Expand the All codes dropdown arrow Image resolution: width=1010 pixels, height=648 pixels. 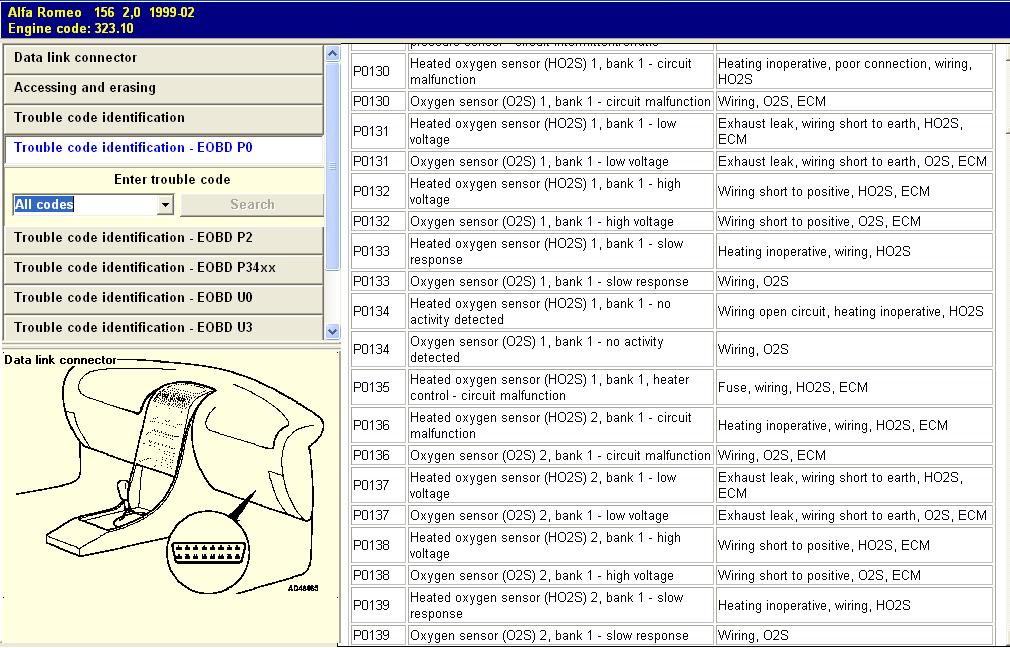point(166,205)
